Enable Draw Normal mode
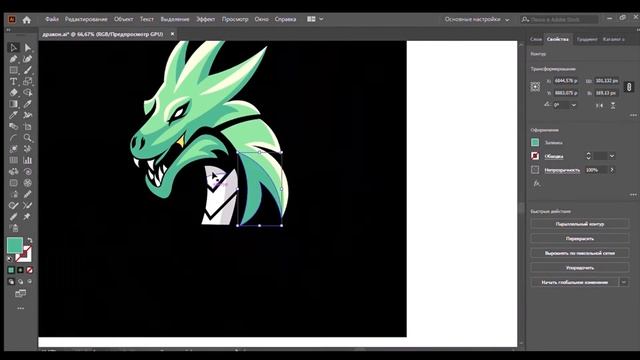The image size is (640, 360). pyautogui.click(x=11, y=282)
